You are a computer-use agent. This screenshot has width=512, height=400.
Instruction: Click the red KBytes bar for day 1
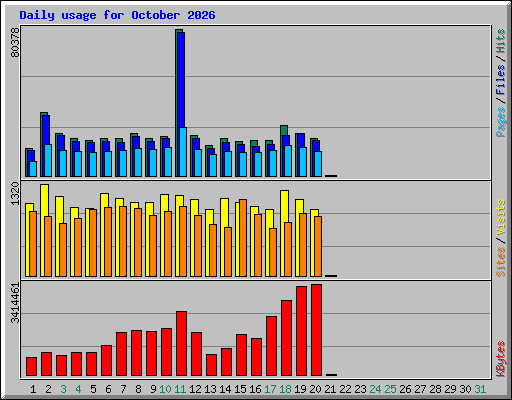(31, 367)
